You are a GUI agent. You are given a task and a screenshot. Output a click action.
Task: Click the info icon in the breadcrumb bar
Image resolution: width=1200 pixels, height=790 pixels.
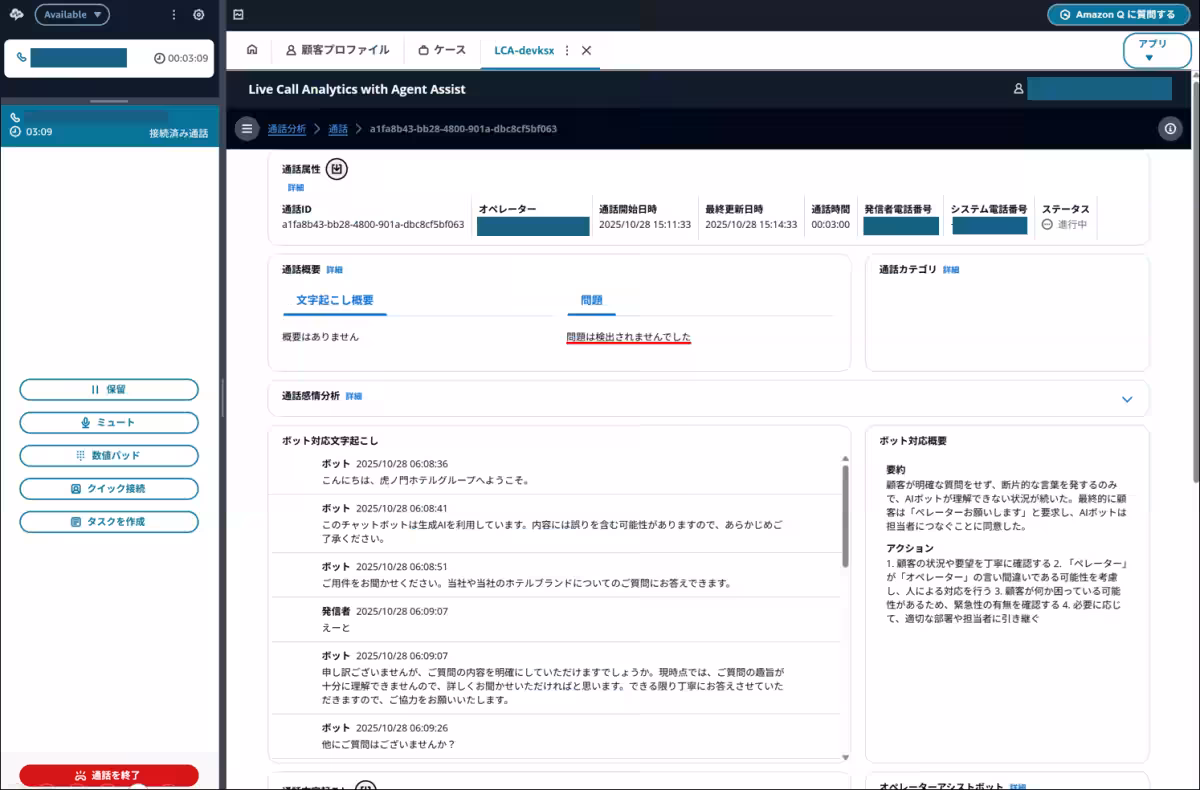tap(1169, 129)
